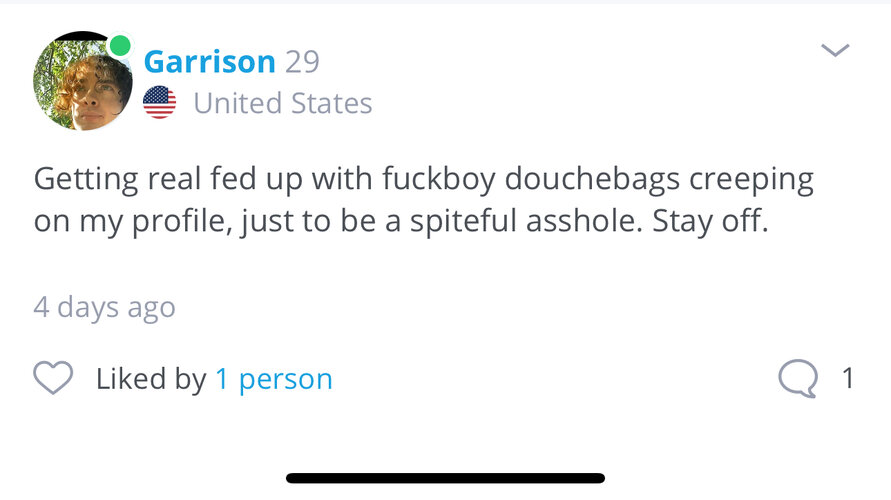The height and width of the screenshot is (500, 891).
Task: Tap the home indicator bar at bottom
Action: (x=446, y=478)
